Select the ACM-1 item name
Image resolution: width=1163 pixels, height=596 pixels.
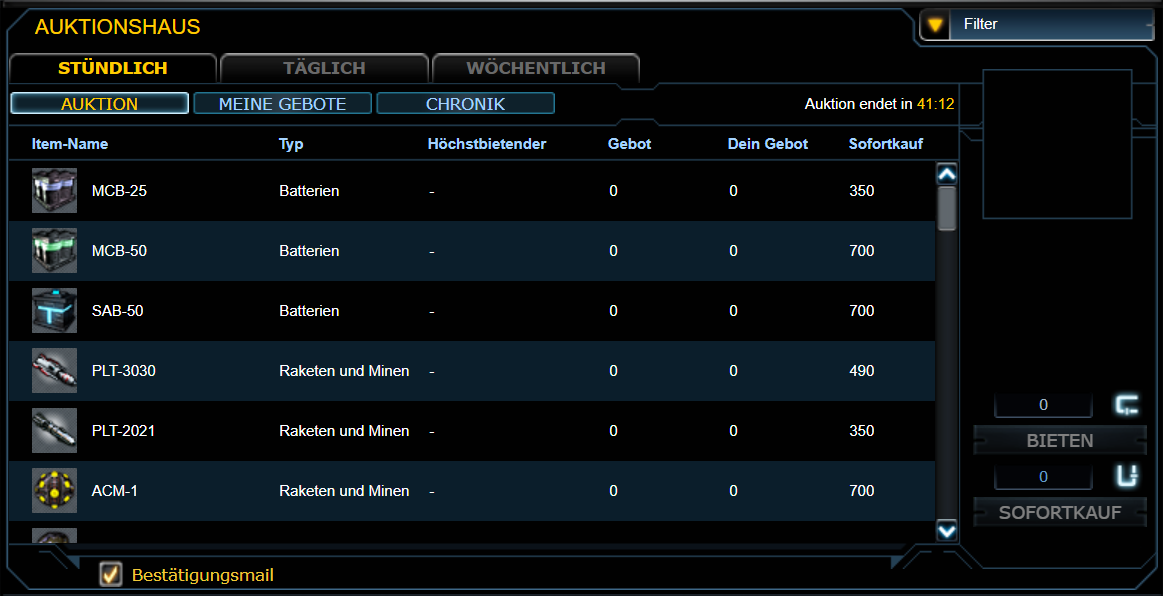pos(114,491)
